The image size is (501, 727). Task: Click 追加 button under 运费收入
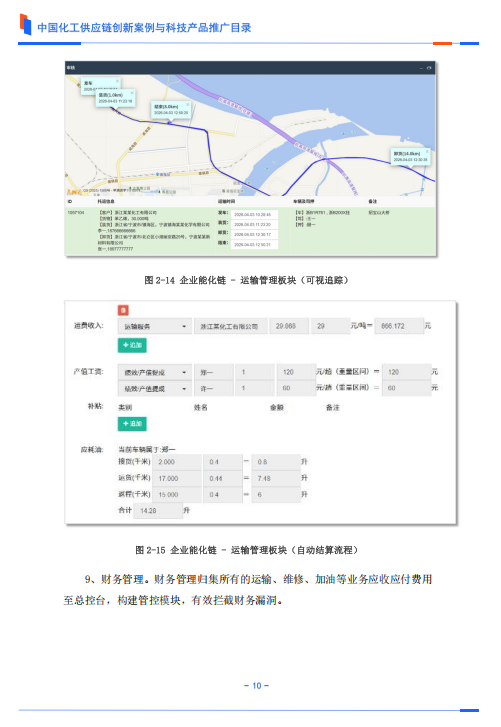(x=132, y=345)
